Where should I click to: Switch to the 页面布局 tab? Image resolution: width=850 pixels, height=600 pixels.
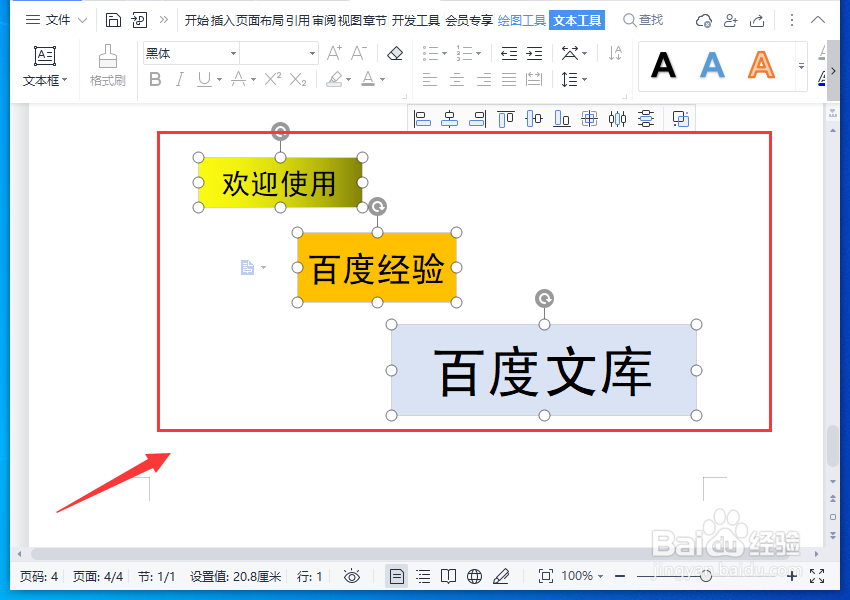click(260, 21)
